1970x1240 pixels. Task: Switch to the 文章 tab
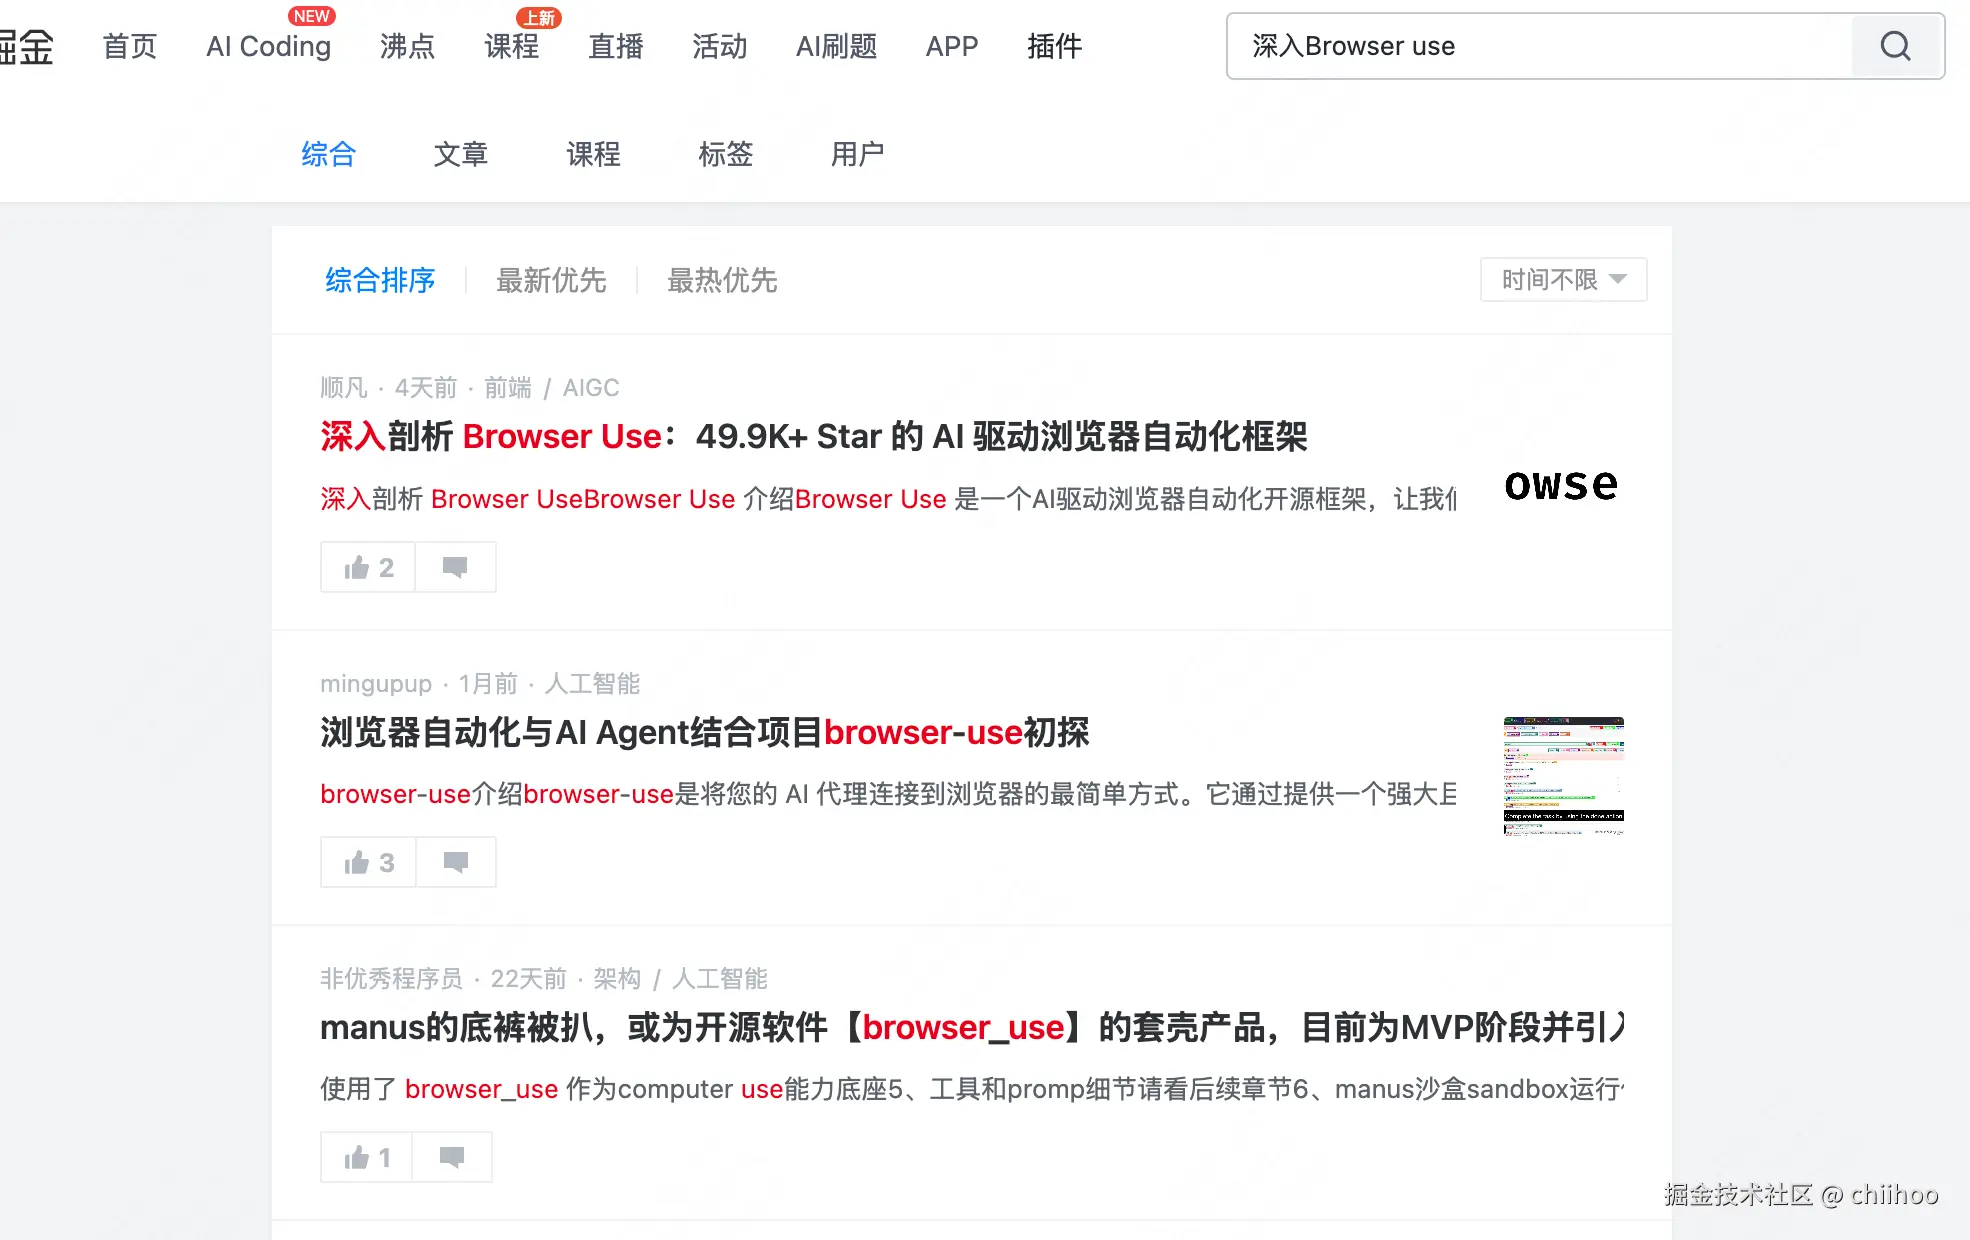(460, 154)
